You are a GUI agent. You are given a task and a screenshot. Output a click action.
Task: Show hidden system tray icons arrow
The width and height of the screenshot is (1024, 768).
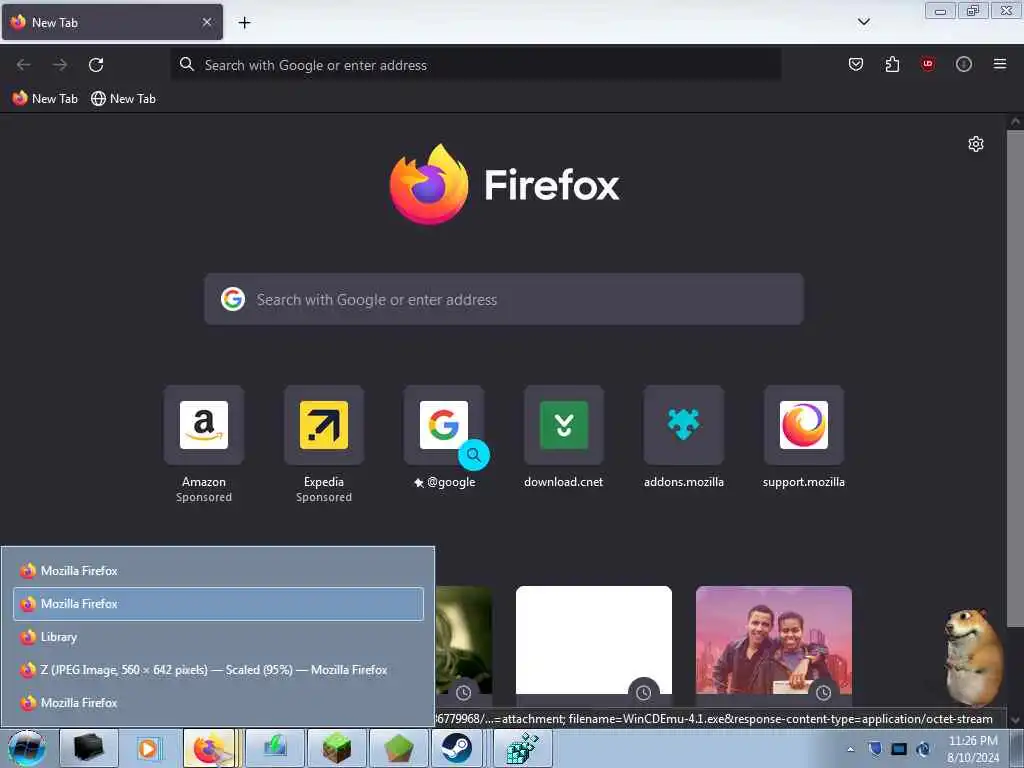pyautogui.click(x=850, y=749)
